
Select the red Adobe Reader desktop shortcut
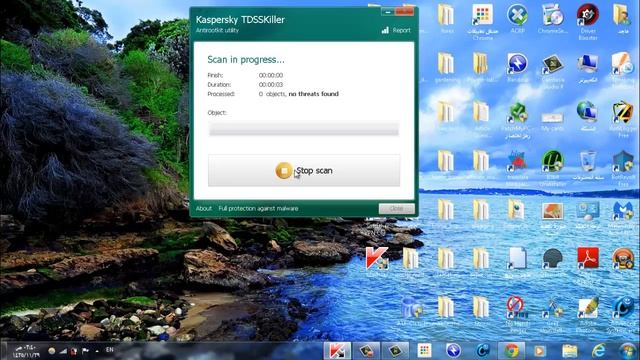pos(588,258)
